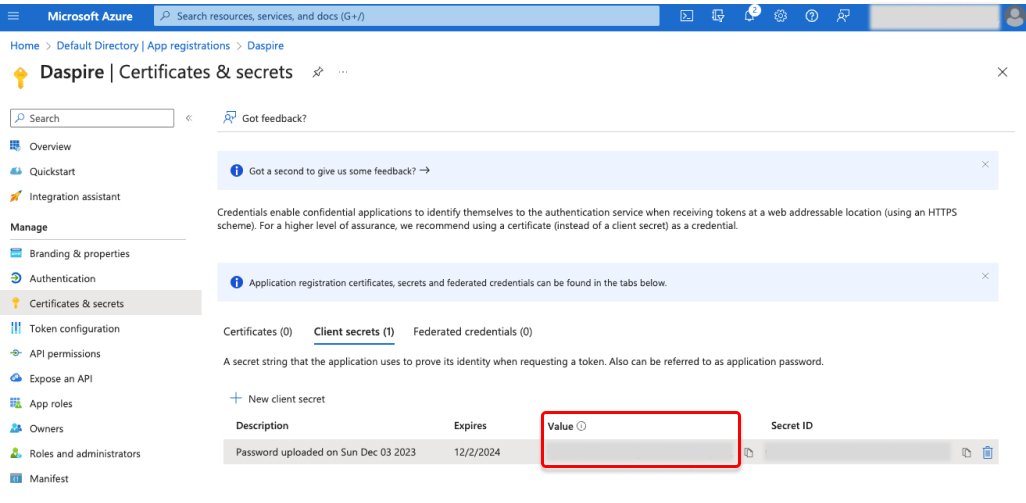Switch to the Certificates (0) tab
The image size is (1026, 503).
tap(258, 332)
